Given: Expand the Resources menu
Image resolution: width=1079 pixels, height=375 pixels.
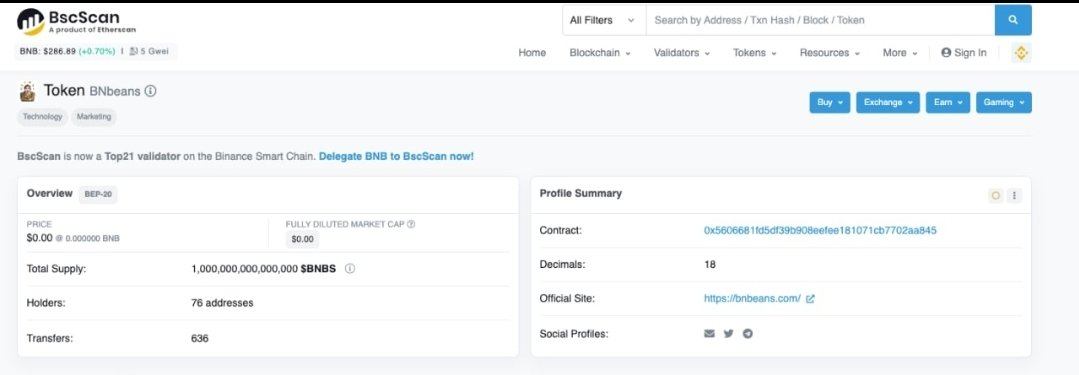Looking at the screenshot, I should [829, 52].
